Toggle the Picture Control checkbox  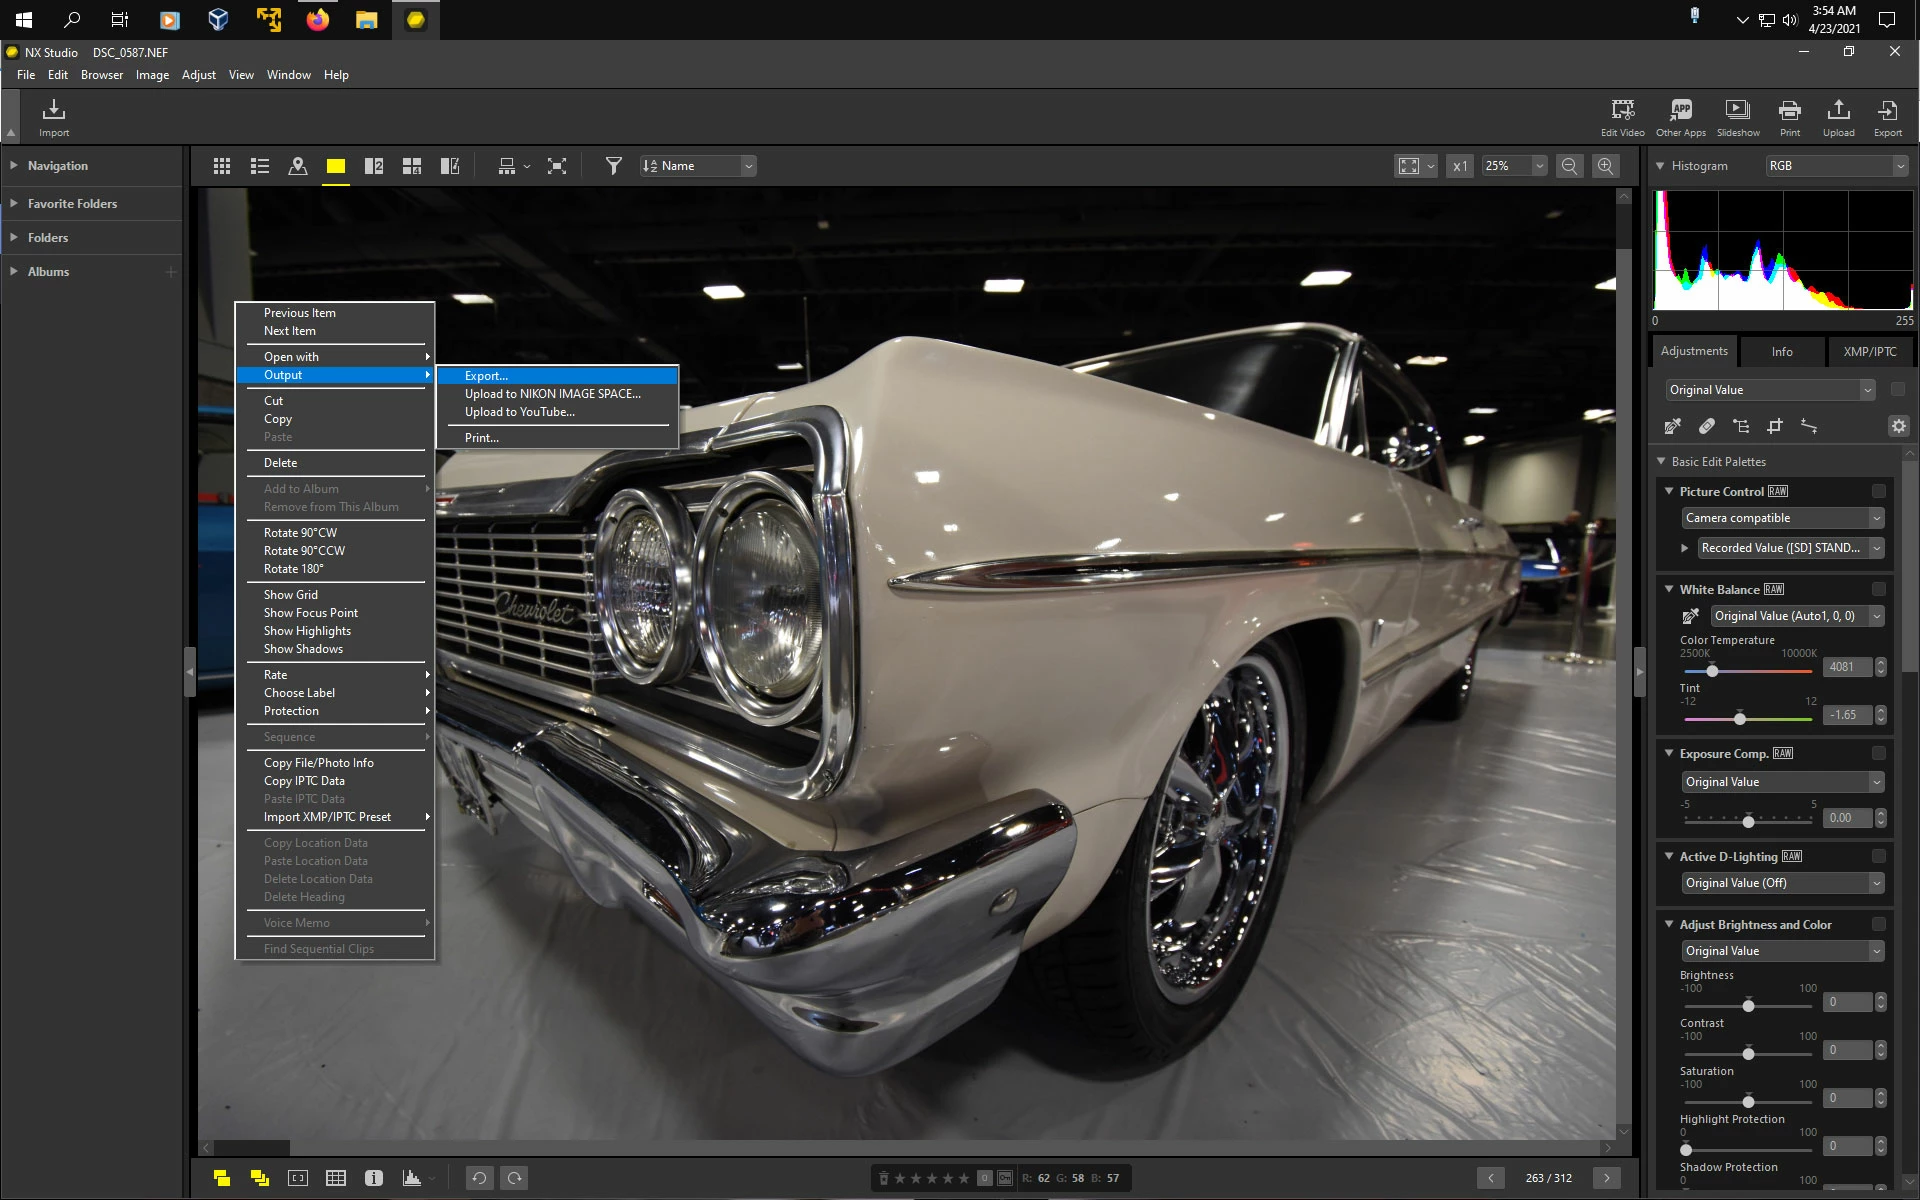(1878, 491)
